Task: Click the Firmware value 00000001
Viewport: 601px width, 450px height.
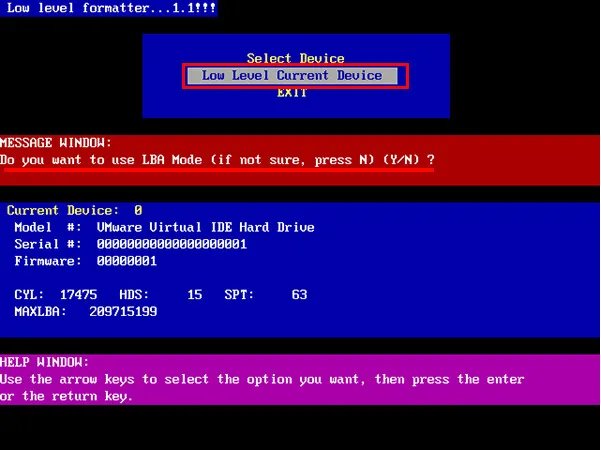Action: (126, 261)
